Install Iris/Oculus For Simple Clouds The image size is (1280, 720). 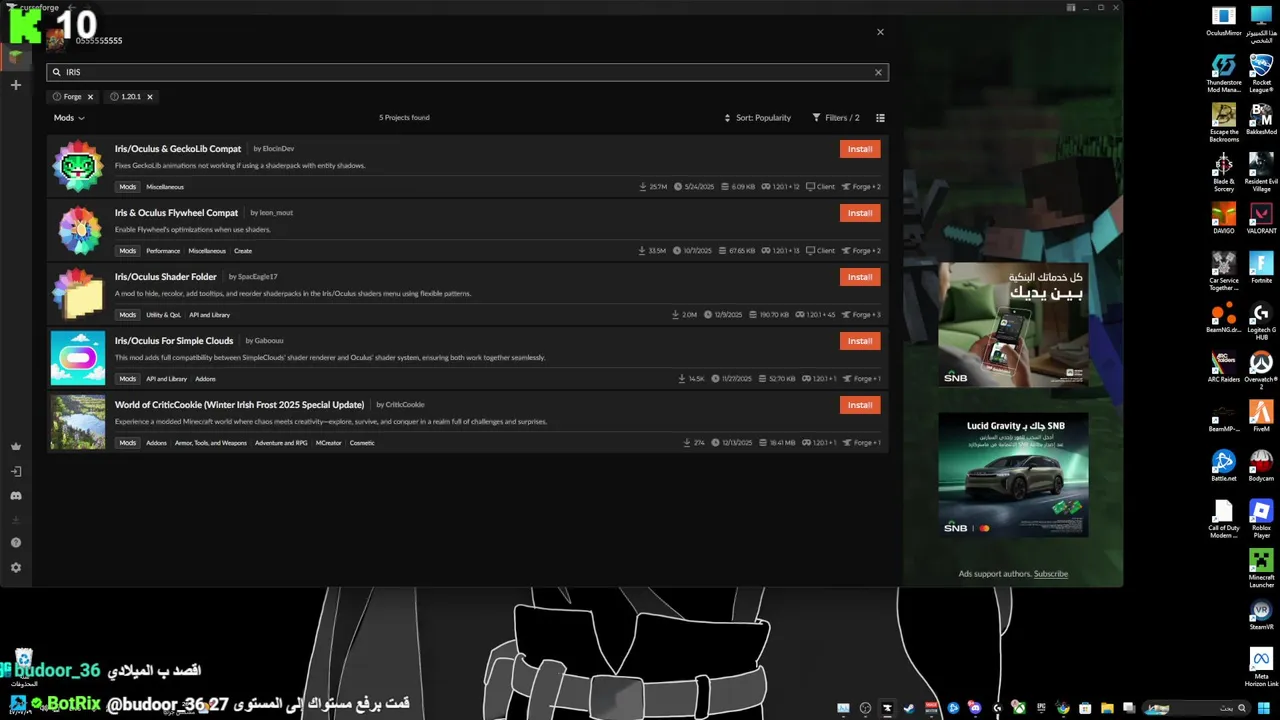click(x=860, y=341)
